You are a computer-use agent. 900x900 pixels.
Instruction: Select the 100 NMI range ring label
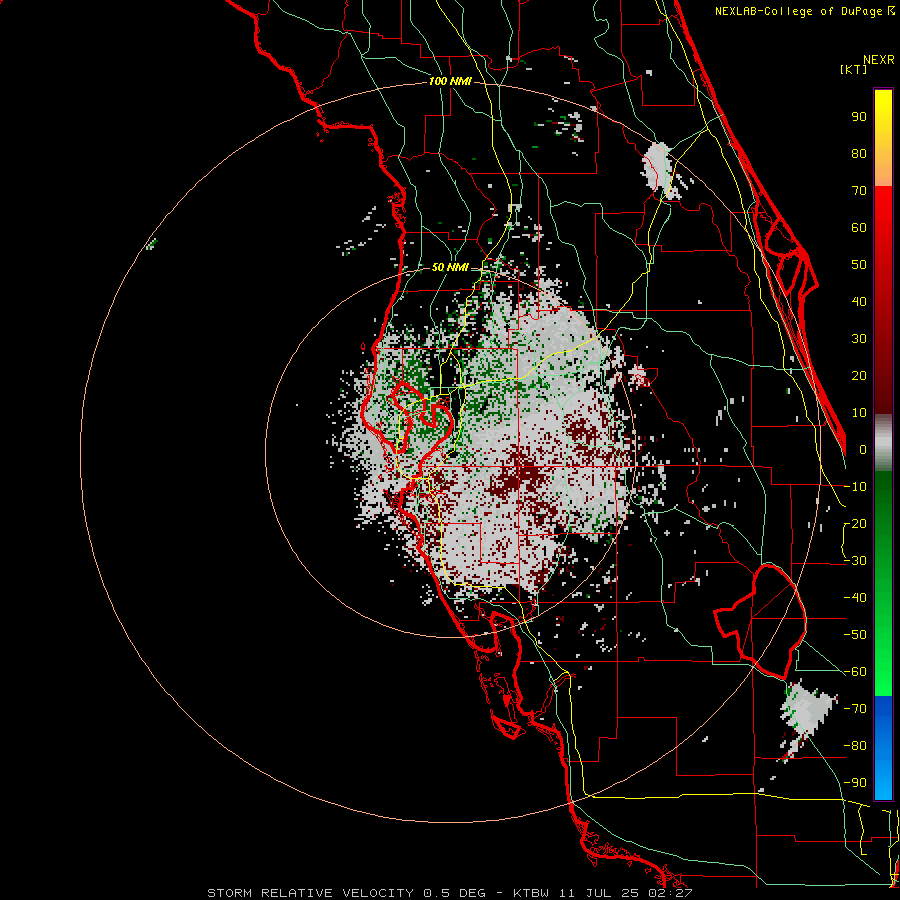point(450,81)
